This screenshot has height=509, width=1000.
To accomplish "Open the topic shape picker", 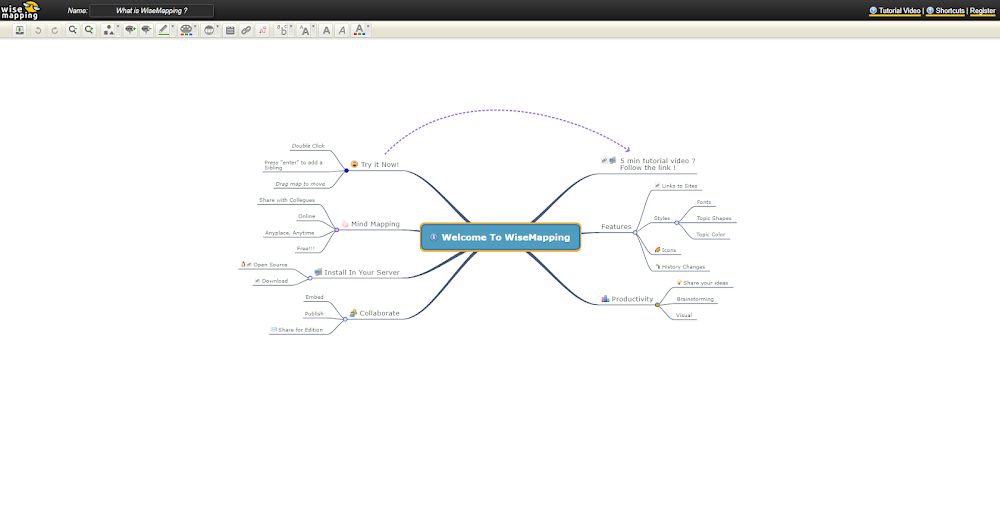I will click(x=110, y=30).
